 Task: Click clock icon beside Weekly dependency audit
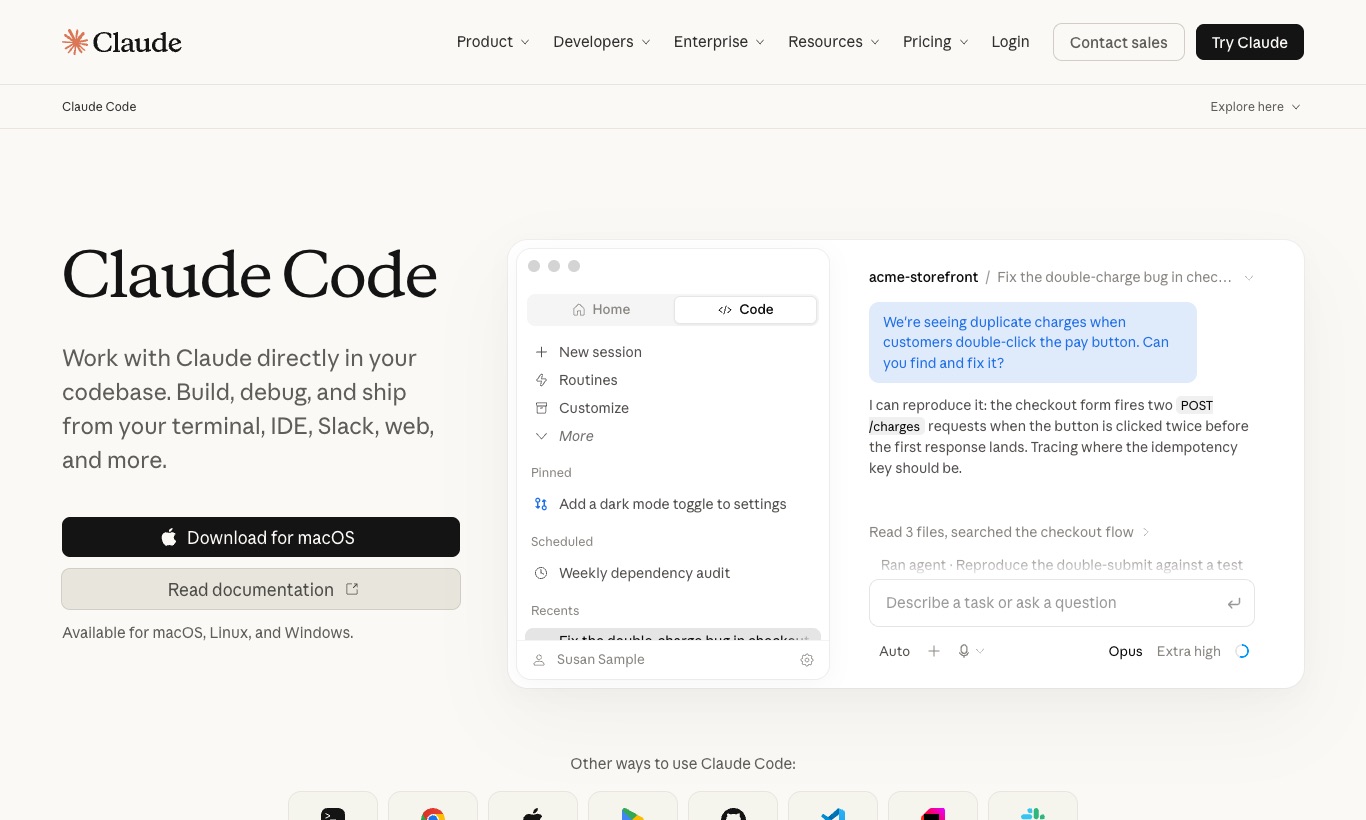pos(541,573)
